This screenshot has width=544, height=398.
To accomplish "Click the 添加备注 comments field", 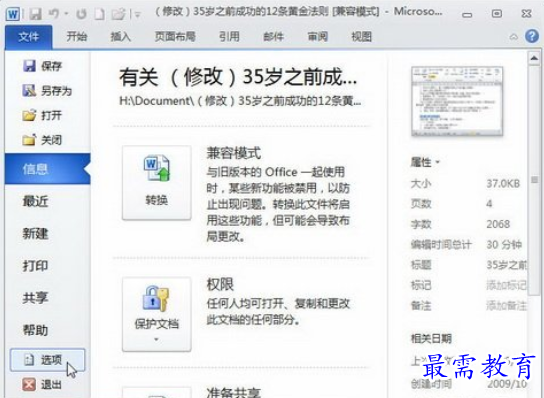I will (507, 306).
